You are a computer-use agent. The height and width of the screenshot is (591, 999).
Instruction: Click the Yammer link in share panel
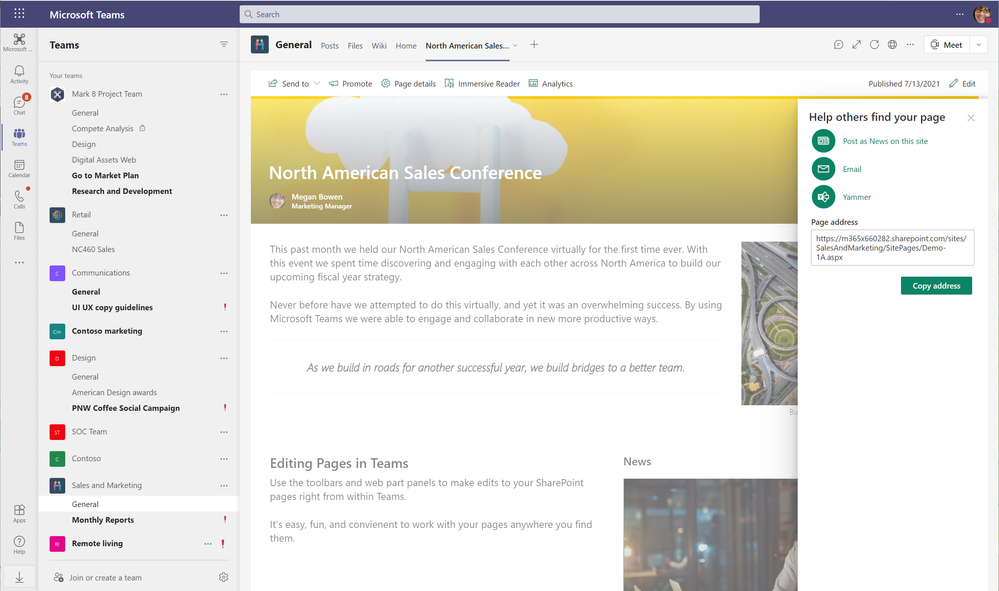[x=856, y=197]
